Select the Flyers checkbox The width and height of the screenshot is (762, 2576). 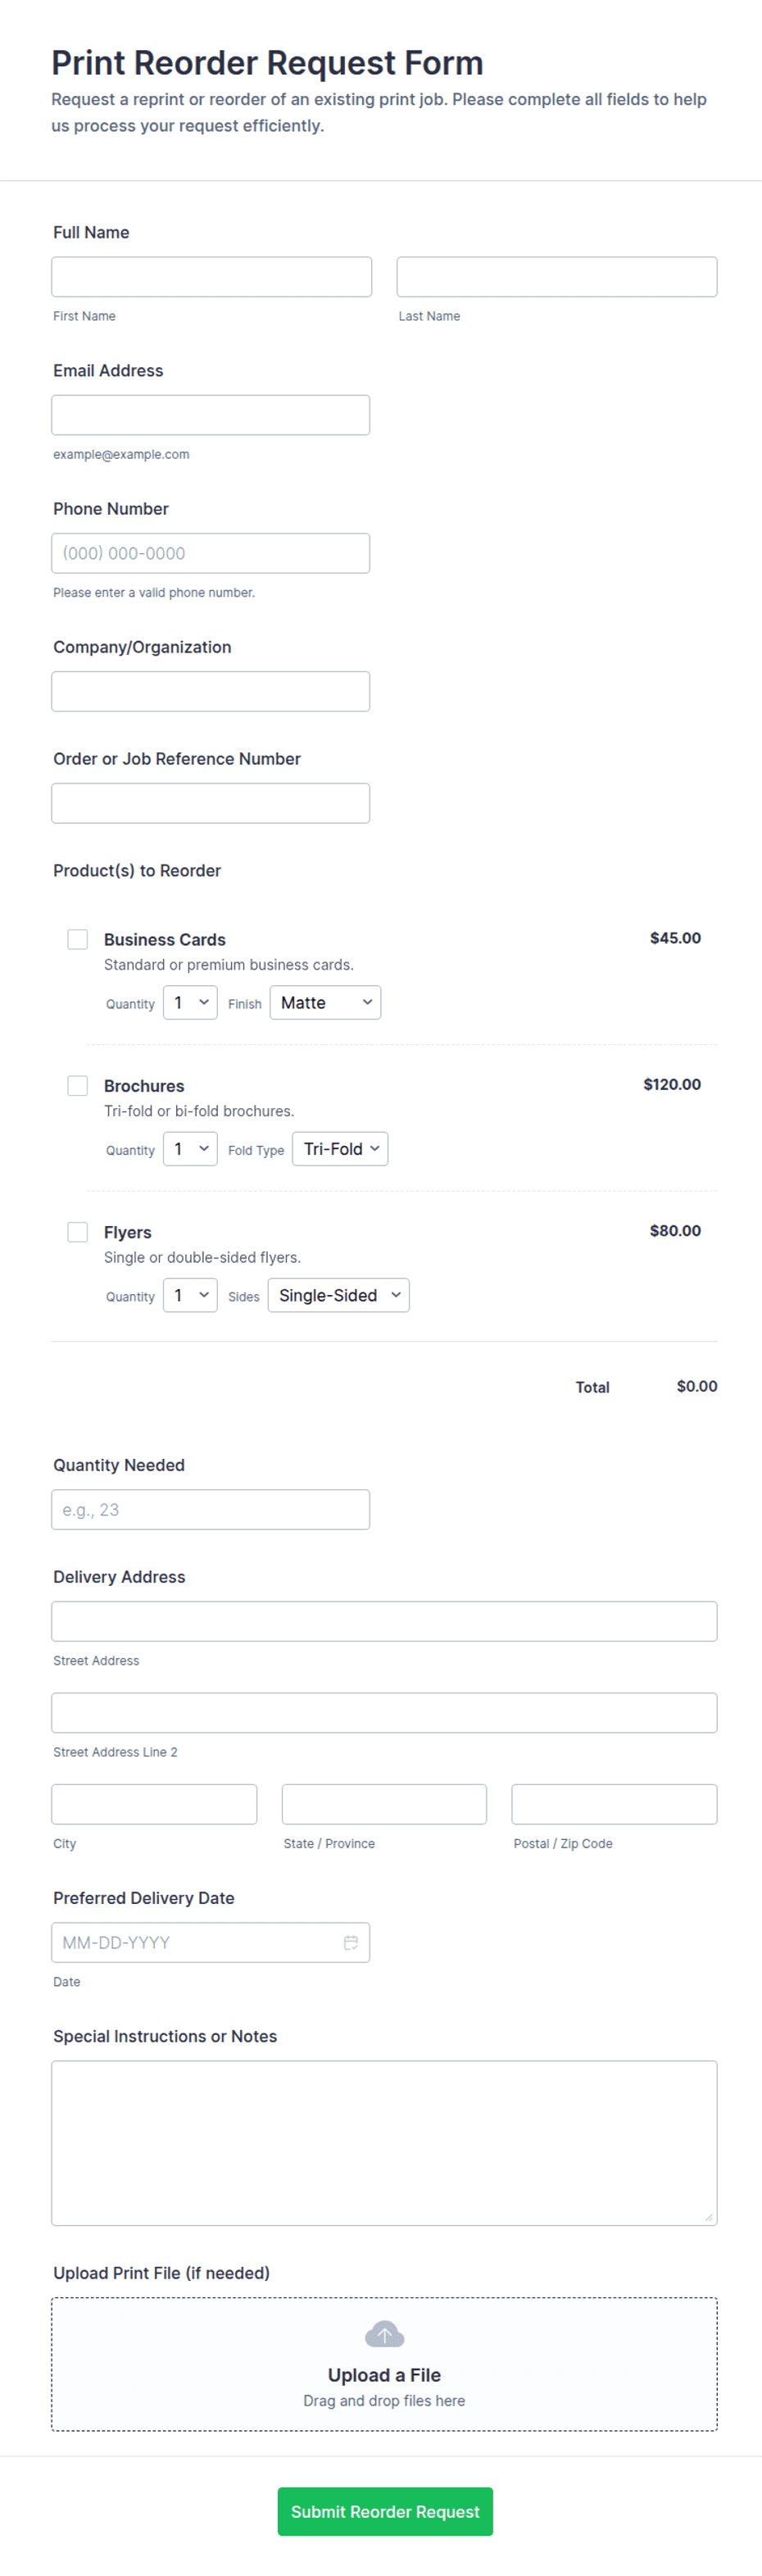[x=77, y=1231]
